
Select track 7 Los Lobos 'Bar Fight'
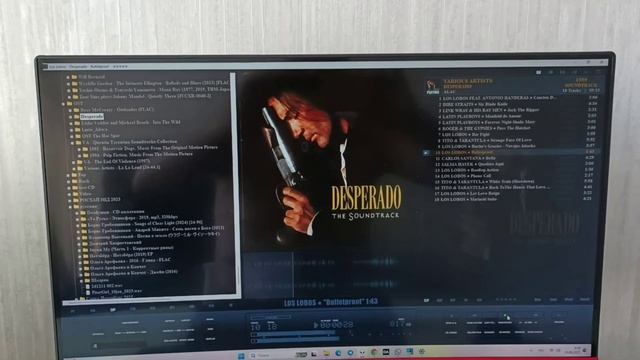517,134
